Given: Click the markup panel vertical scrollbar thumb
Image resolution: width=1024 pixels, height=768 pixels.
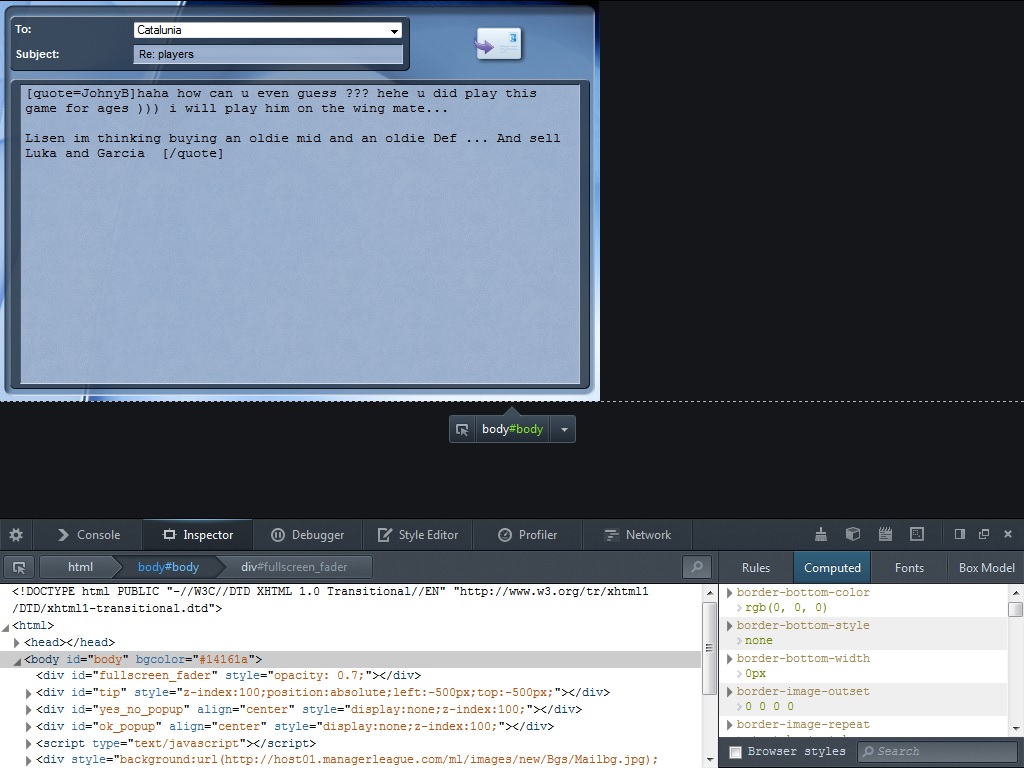Looking at the screenshot, I should tap(709, 648).
